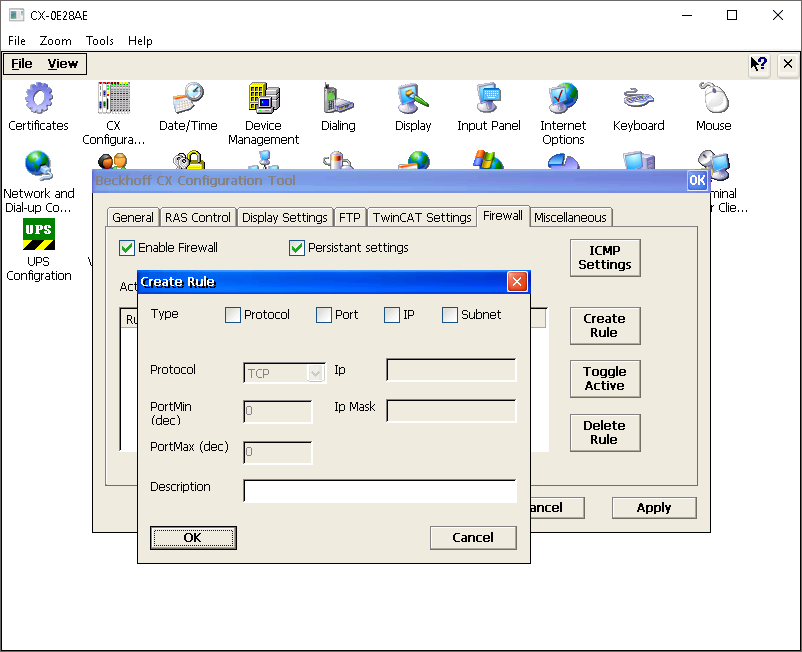Viewport: 802px width, 652px height.
Task: Cancel the Create Rule dialog
Action: 473,538
